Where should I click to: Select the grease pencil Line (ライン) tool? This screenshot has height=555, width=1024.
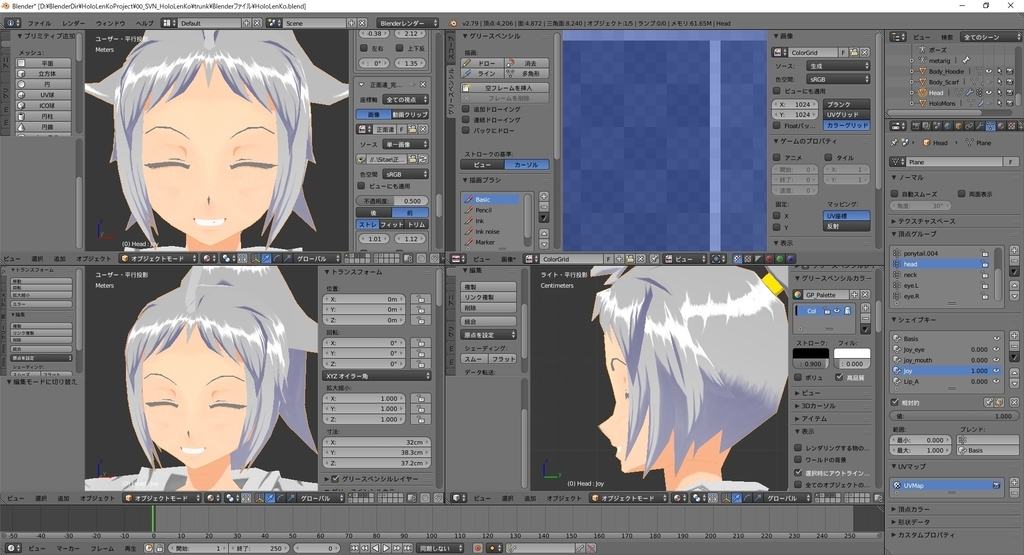[x=481, y=74]
